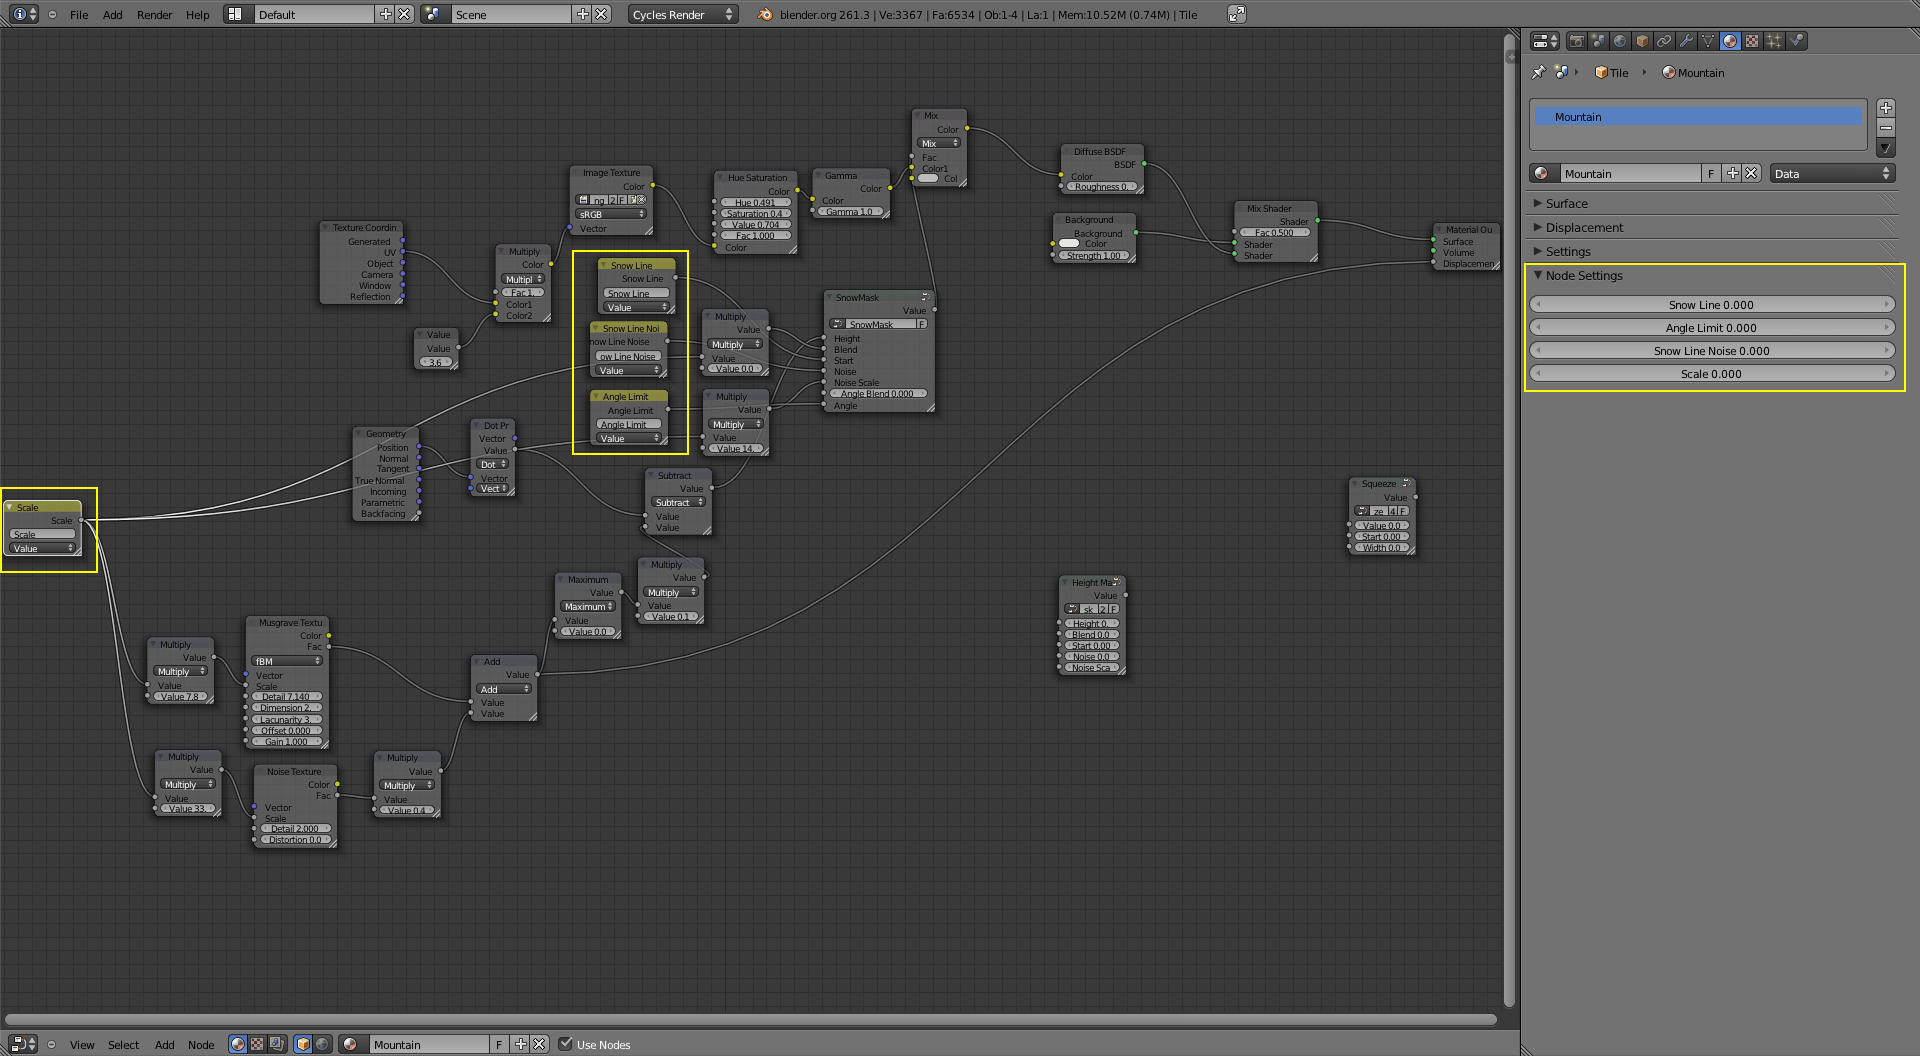1920x1056 pixels.
Task: Toggle world nodes mode in node editor header
Action: coord(322,1044)
